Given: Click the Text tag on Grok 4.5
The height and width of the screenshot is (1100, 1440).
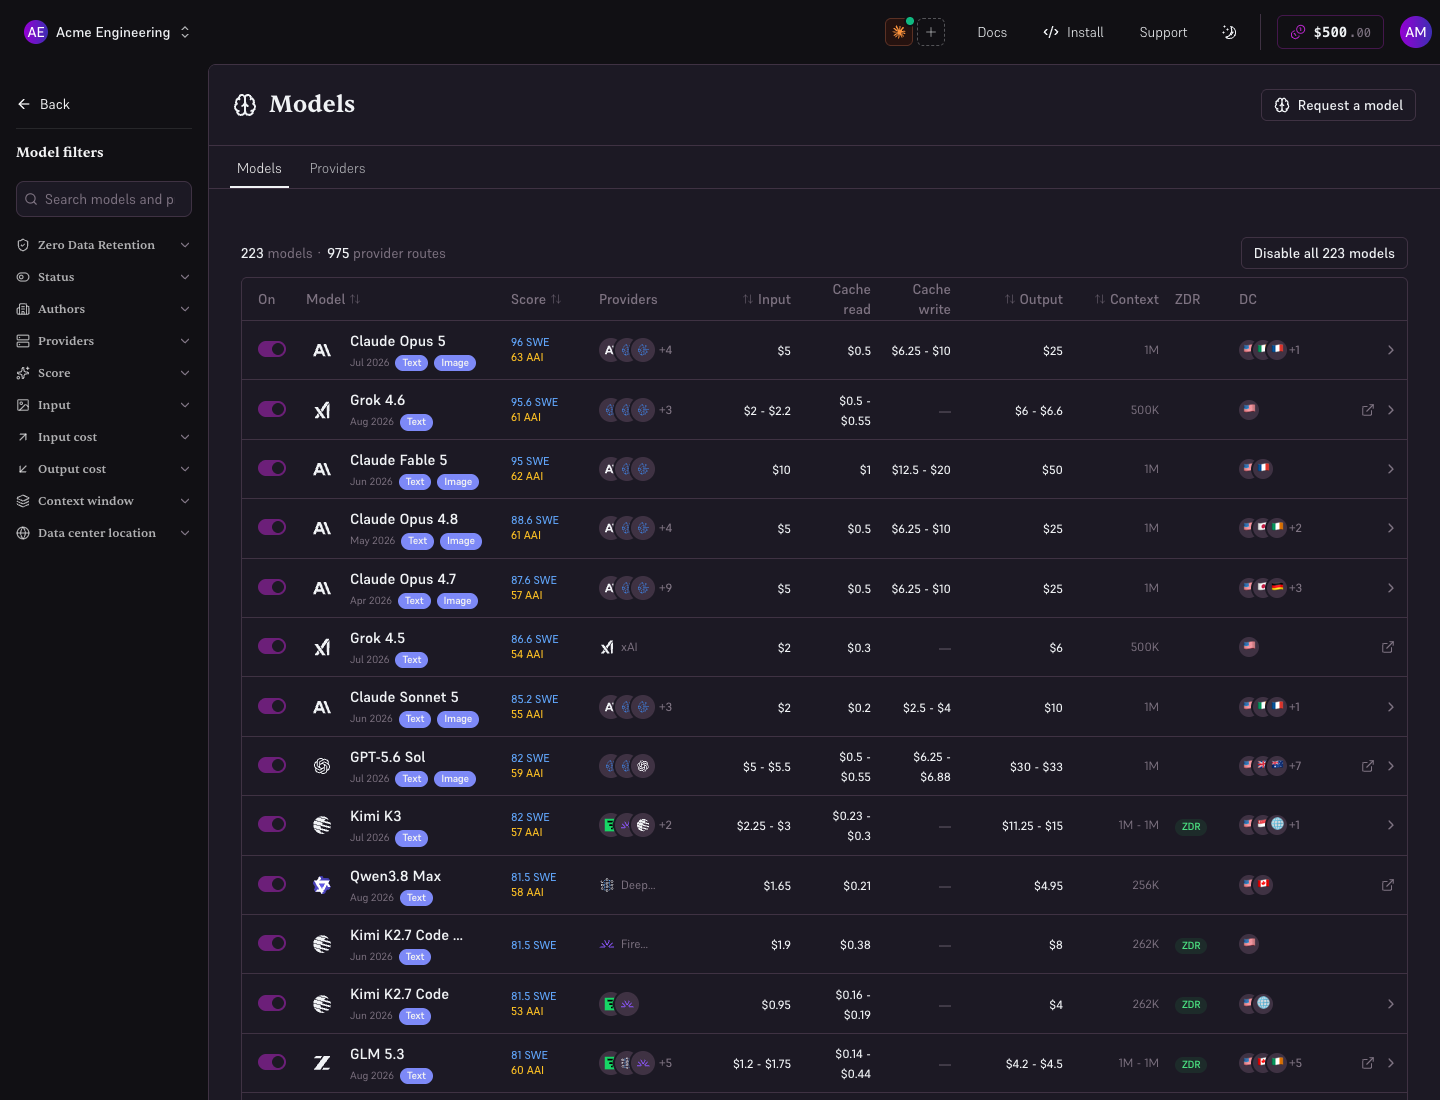Looking at the screenshot, I should 412,660.
